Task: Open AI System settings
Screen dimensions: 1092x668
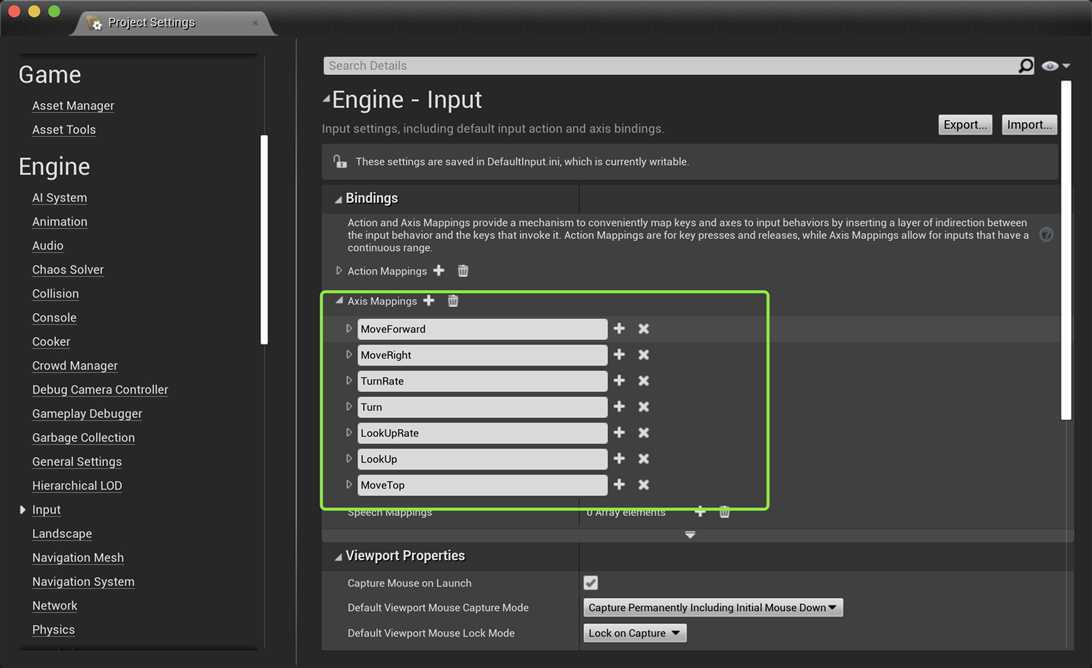Action: tap(60, 198)
